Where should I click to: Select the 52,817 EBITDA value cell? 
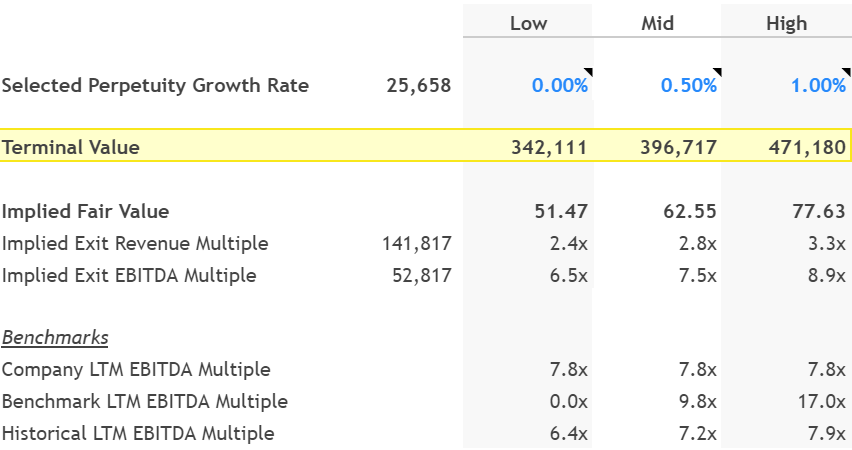[x=422, y=276]
